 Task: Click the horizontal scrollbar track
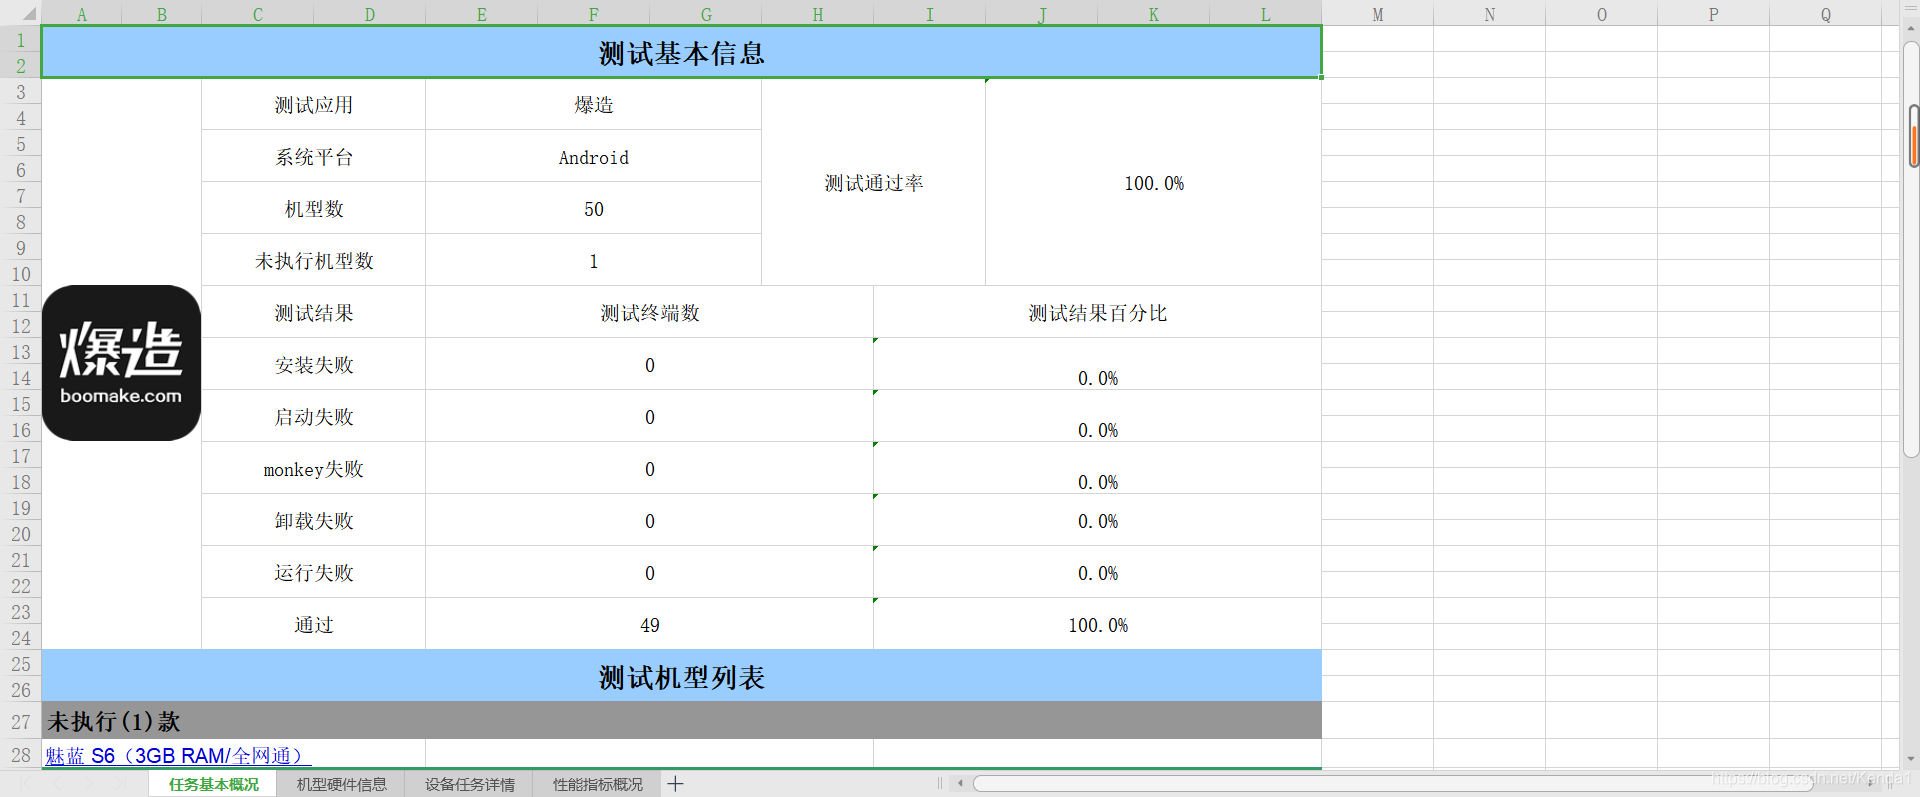click(1393, 784)
